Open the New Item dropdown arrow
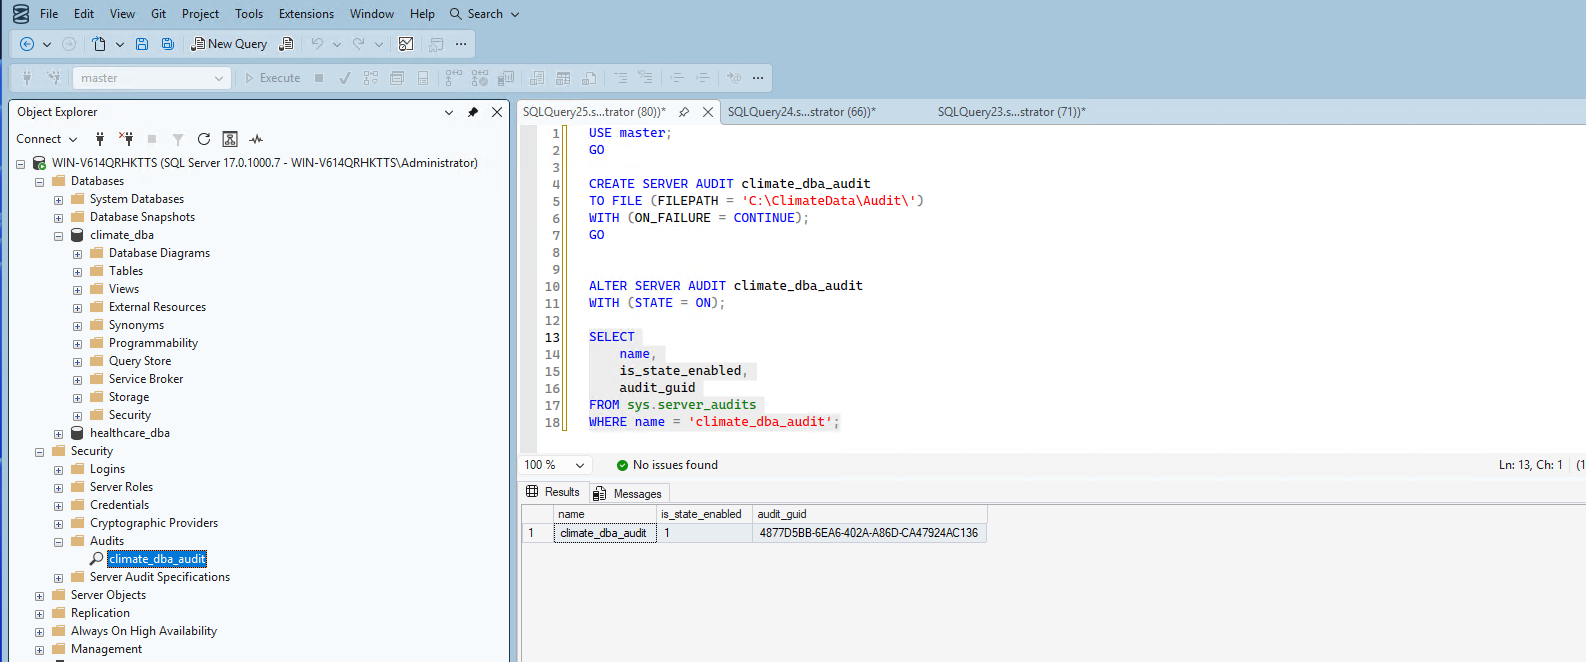 tap(120, 44)
